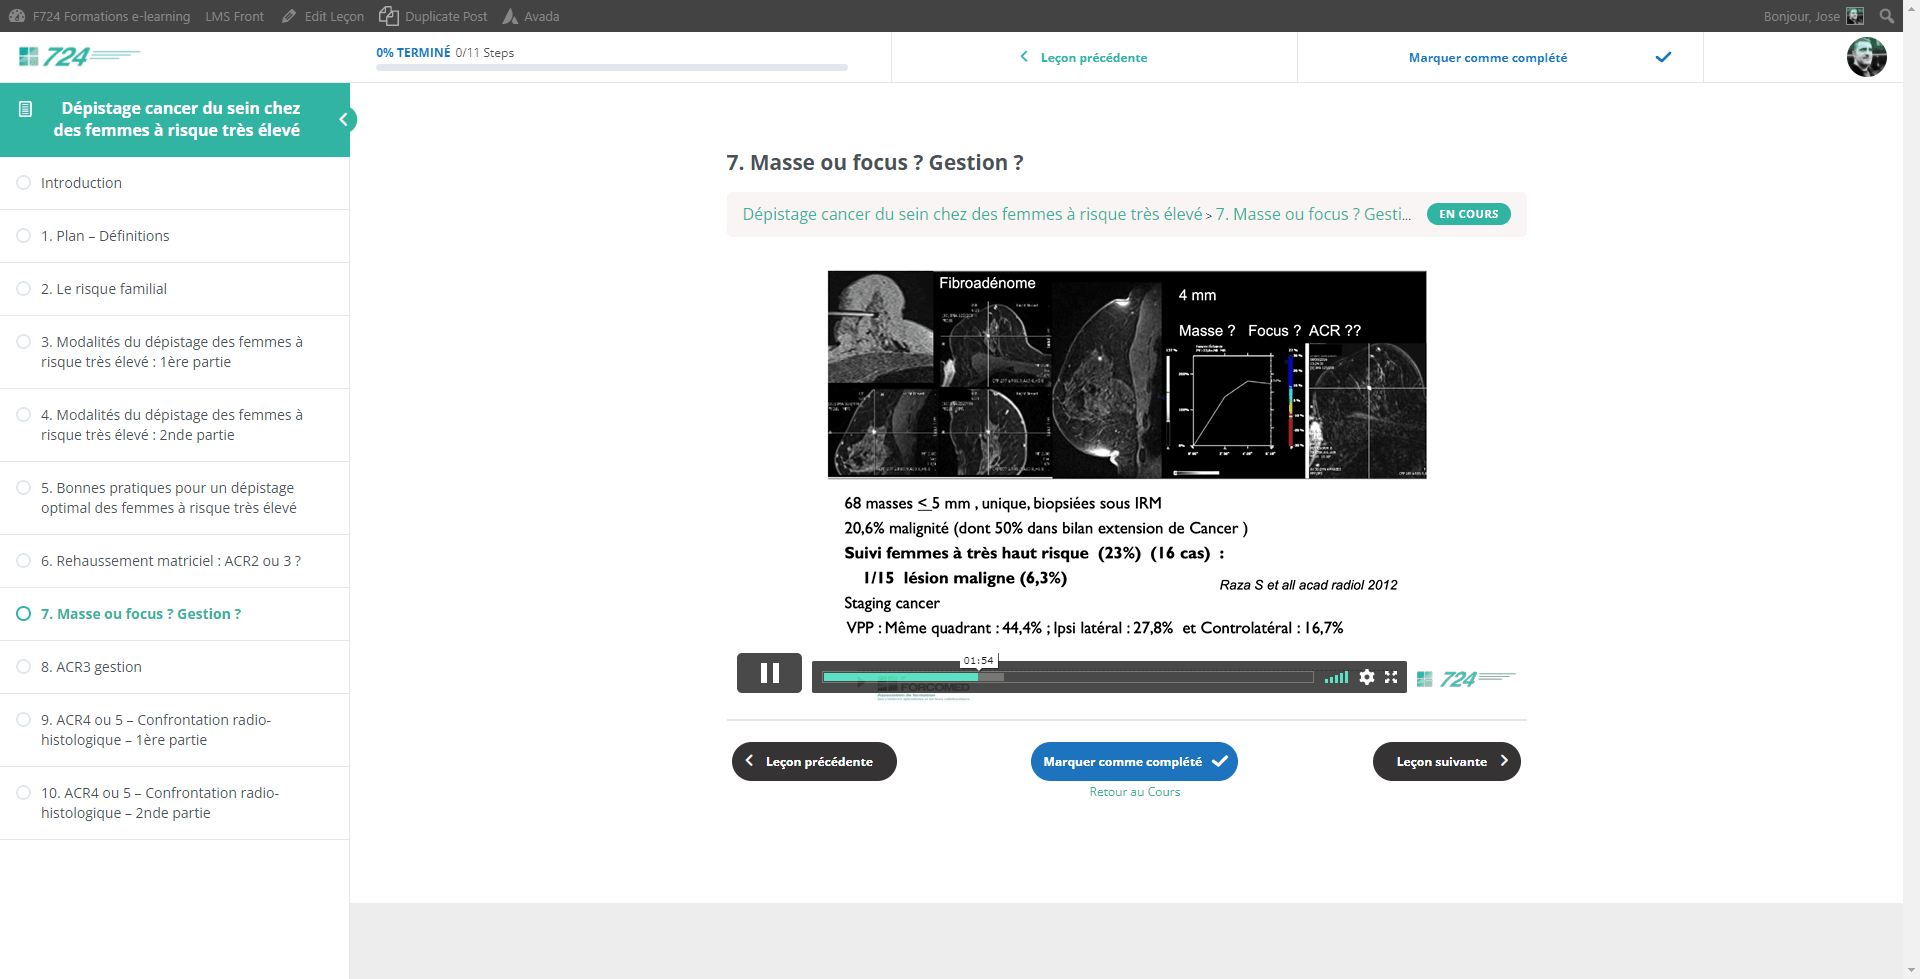The width and height of the screenshot is (1920, 979).
Task: Click the 724 logo in the video player
Action: pyautogui.click(x=1466, y=679)
